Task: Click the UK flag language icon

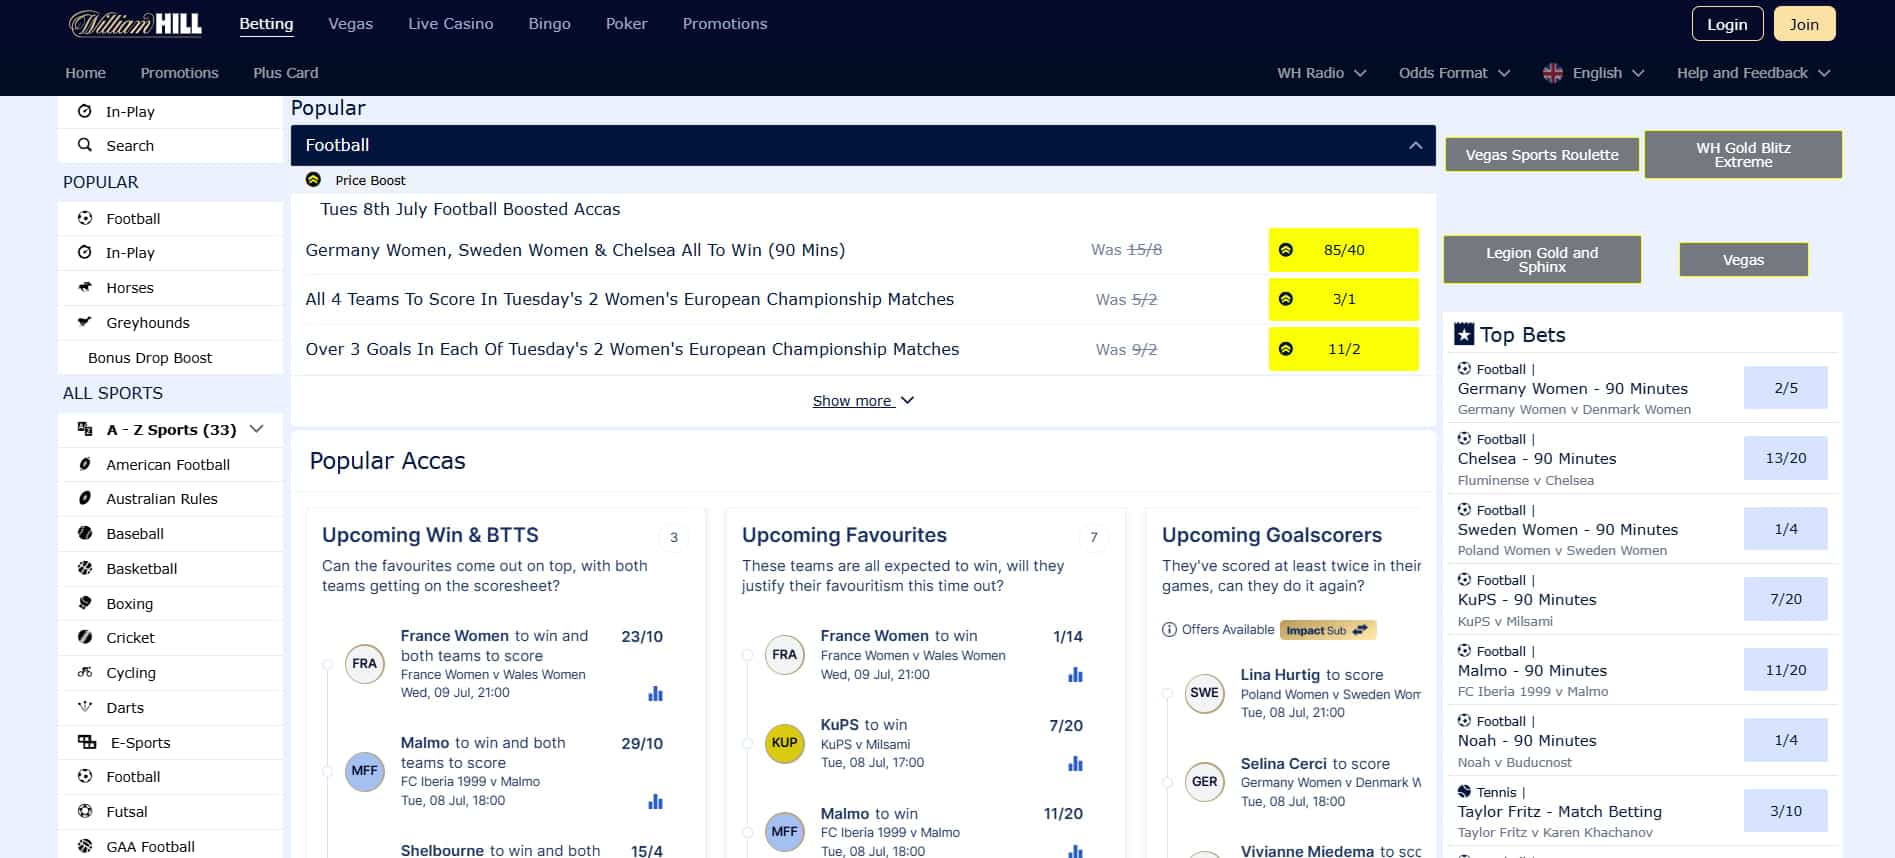Action: [1552, 73]
